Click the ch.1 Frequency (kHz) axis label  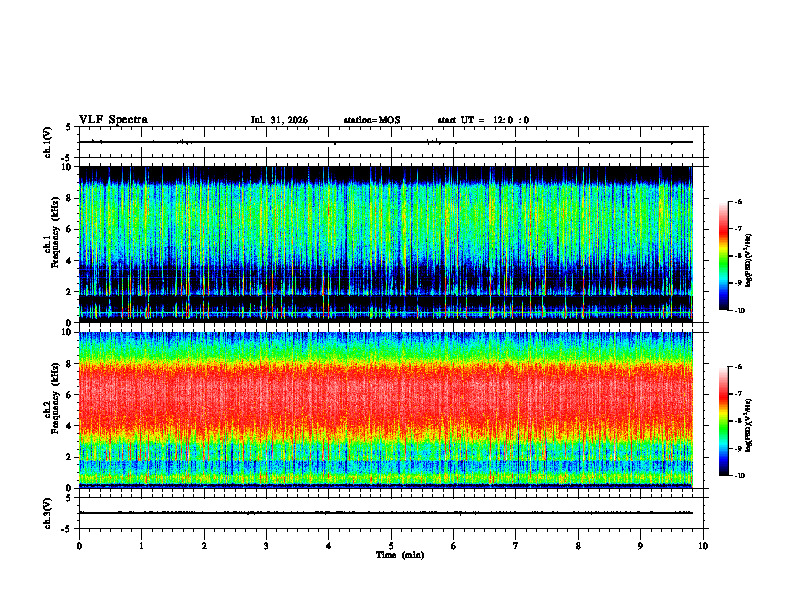point(52,244)
